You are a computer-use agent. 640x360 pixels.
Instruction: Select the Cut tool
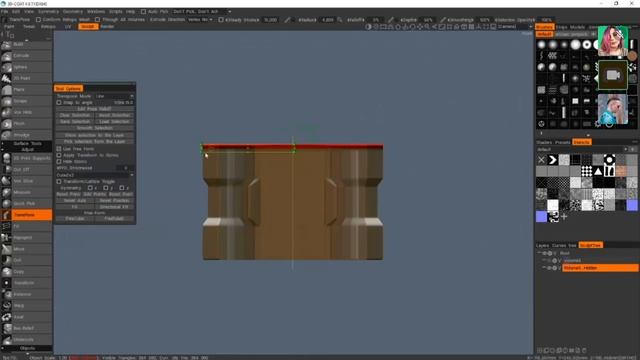26,260
